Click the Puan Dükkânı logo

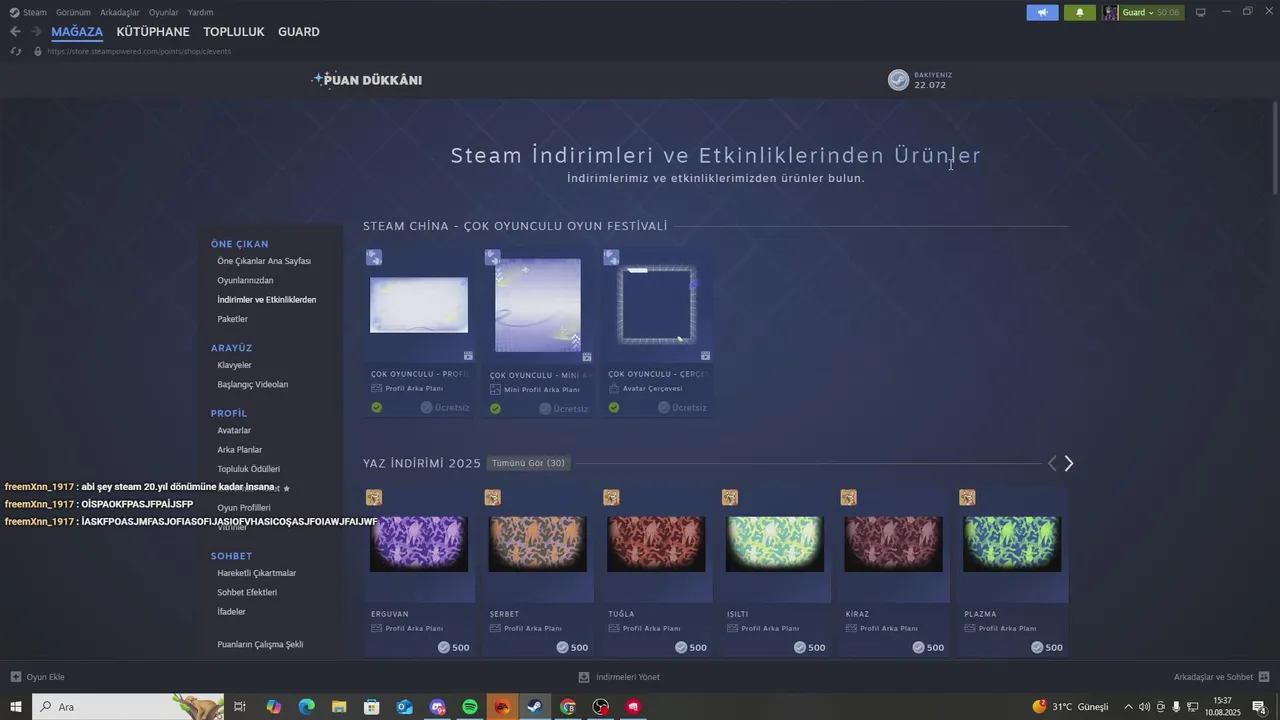(367, 80)
